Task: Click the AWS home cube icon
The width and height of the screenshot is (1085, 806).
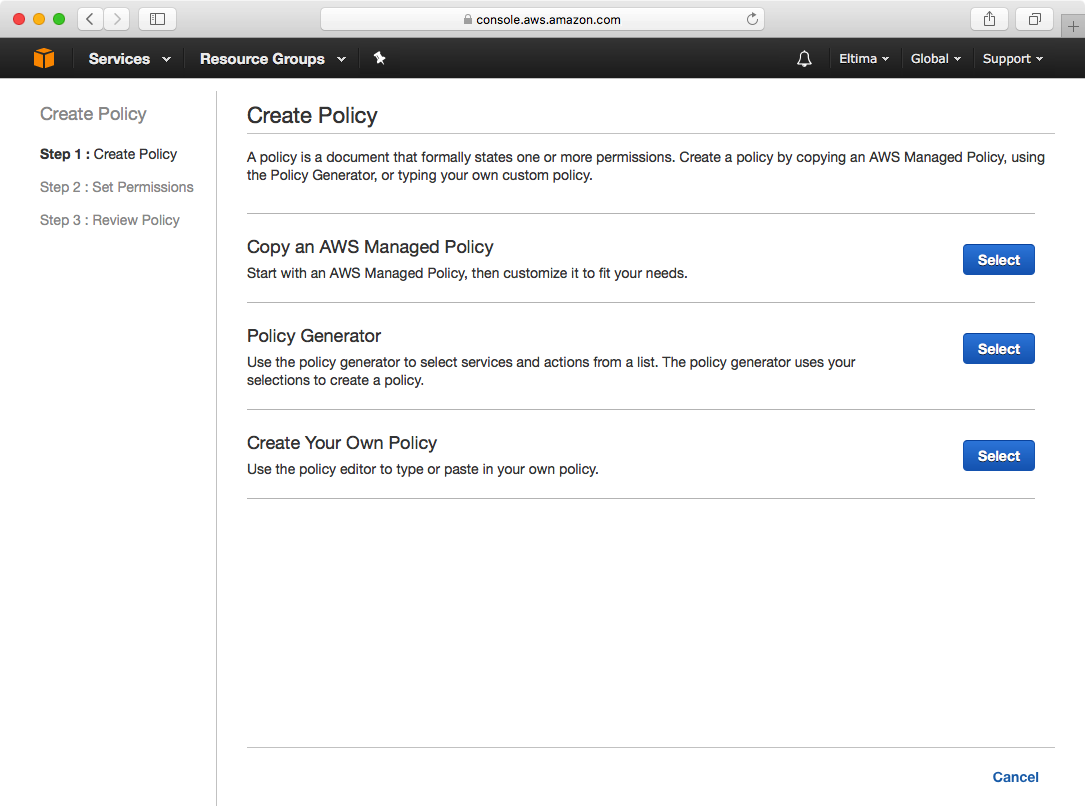Action: point(44,58)
